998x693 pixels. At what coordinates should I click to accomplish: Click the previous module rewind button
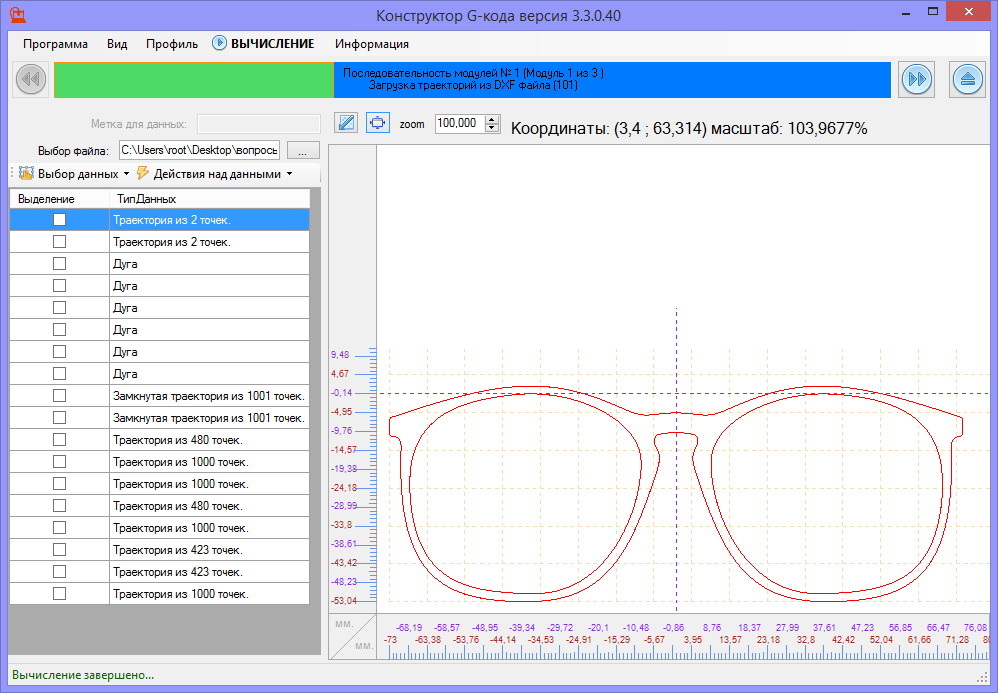point(30,79)
